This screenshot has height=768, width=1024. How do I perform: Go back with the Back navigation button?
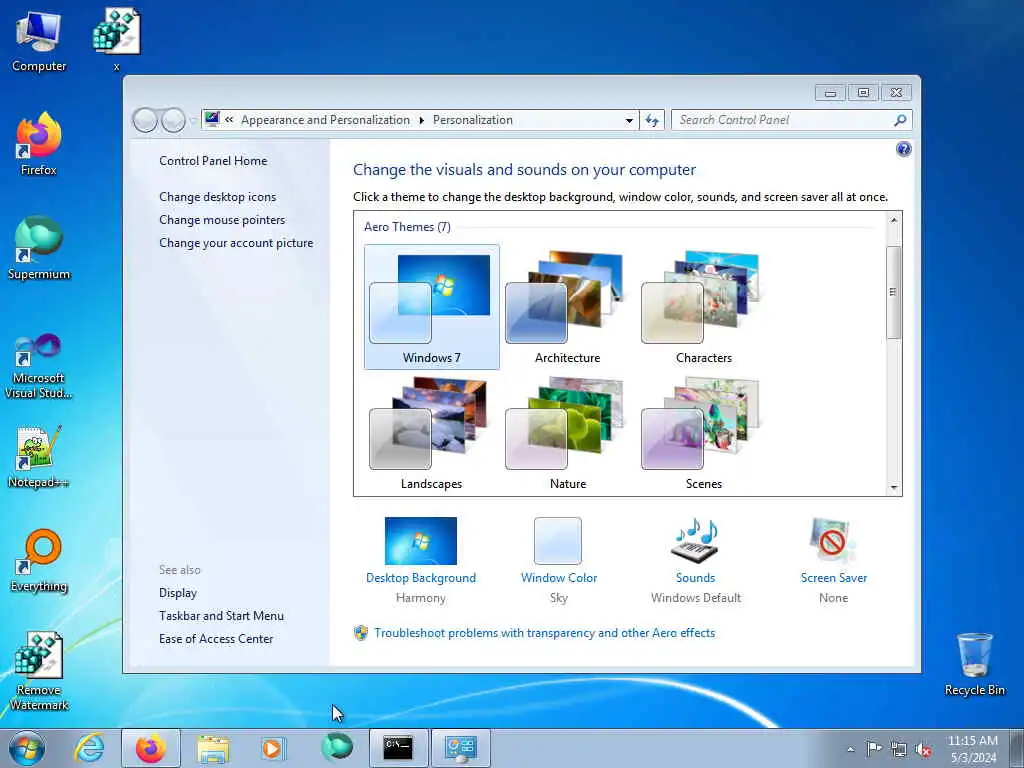[x=145, y=120]
